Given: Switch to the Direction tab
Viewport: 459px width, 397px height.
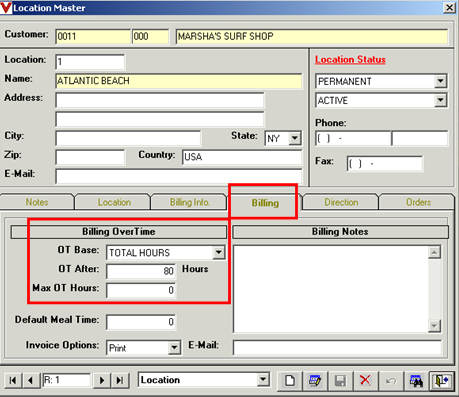Looking at the screenshot, I should click(341, 202).
